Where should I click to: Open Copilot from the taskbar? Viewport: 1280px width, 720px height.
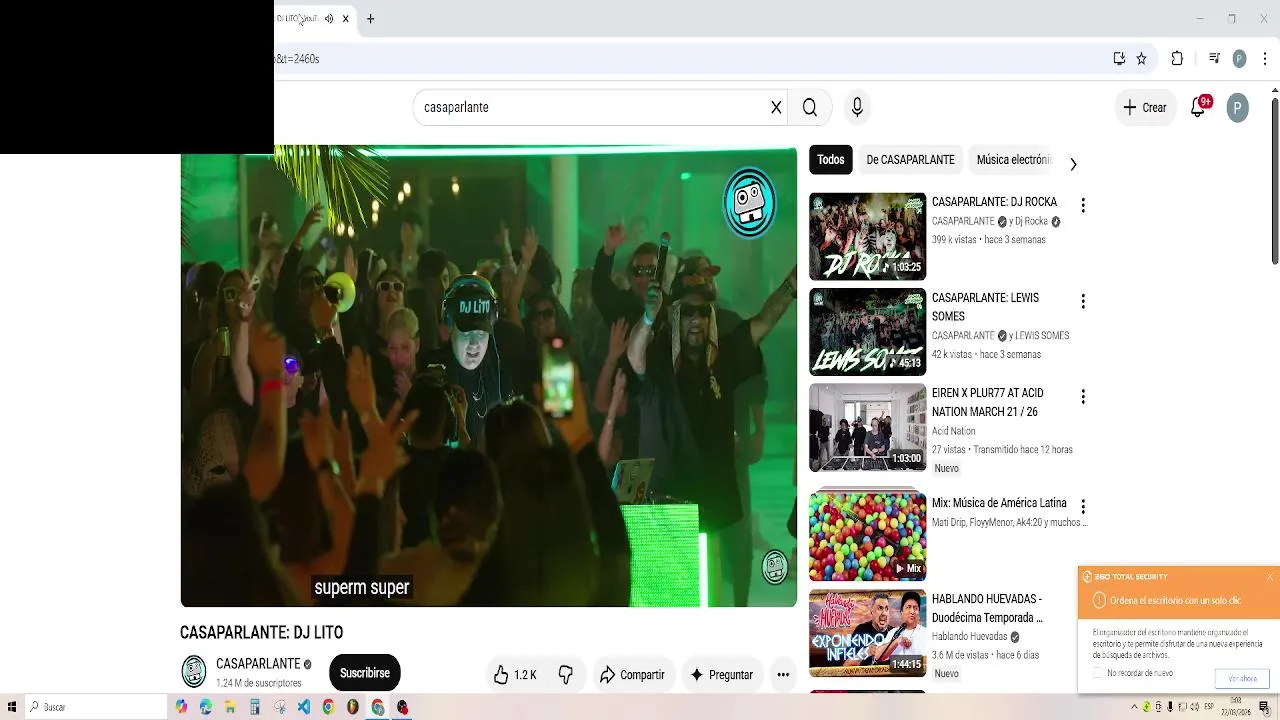tap(181, 707)
